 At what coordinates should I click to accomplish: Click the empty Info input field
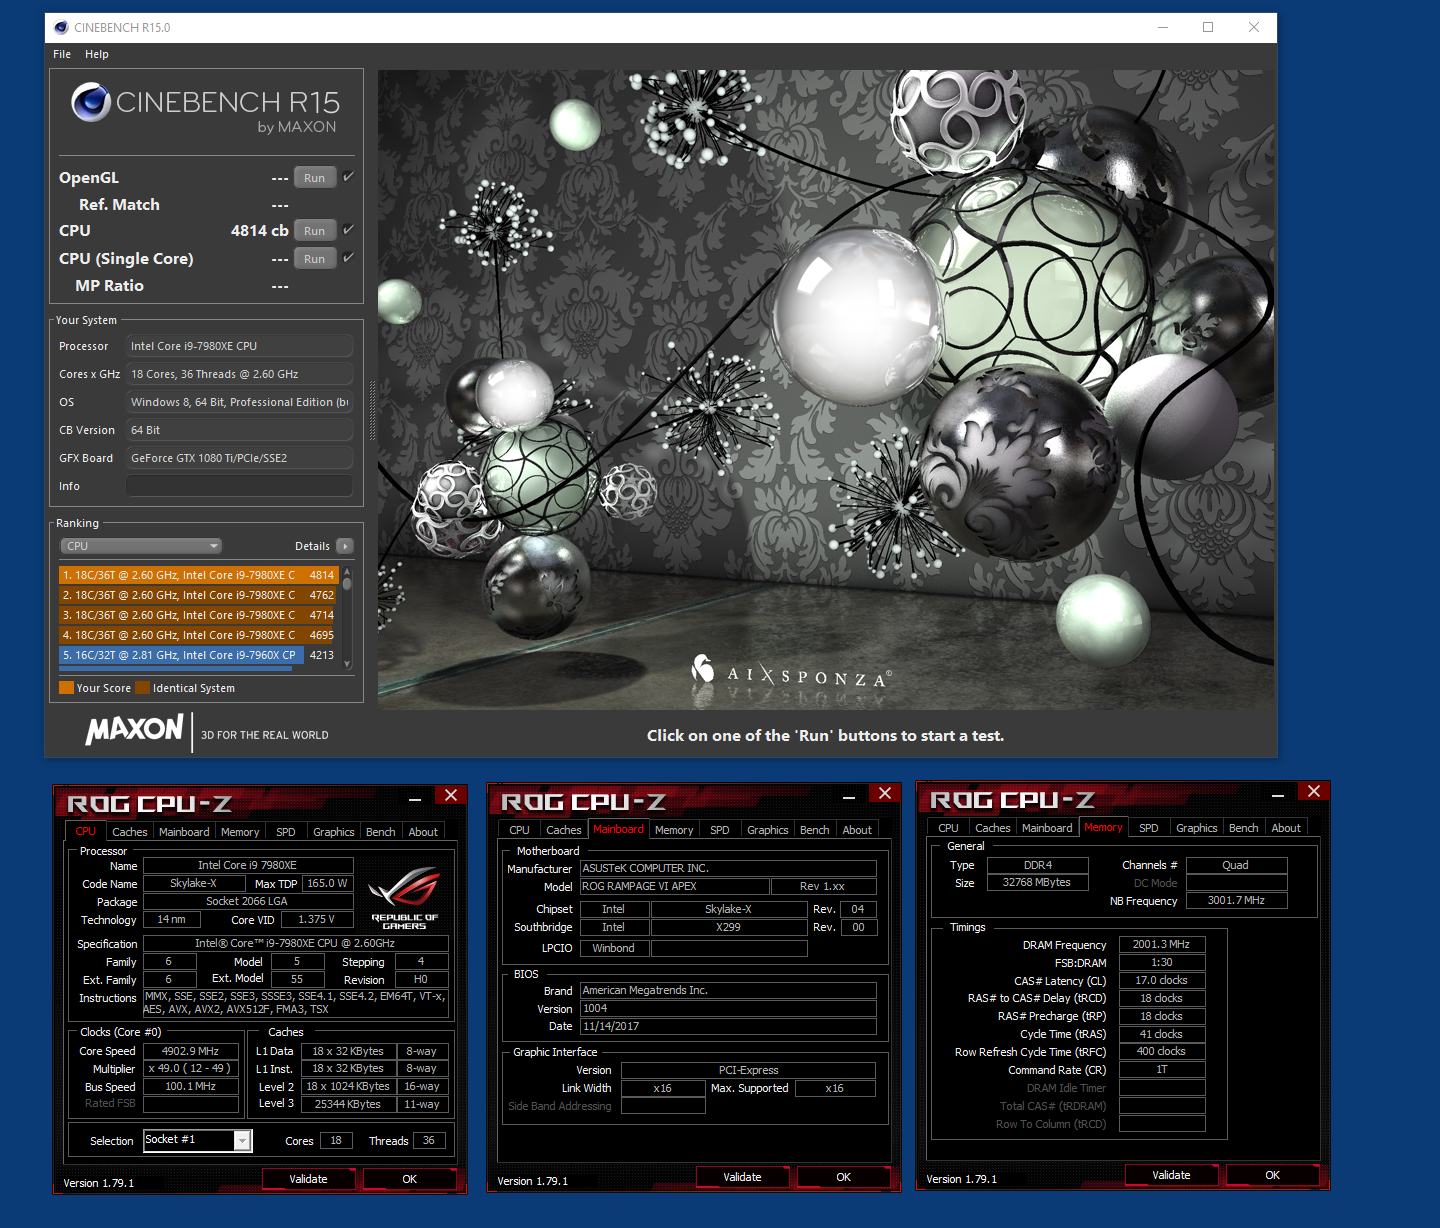click(x=239, y=486)
